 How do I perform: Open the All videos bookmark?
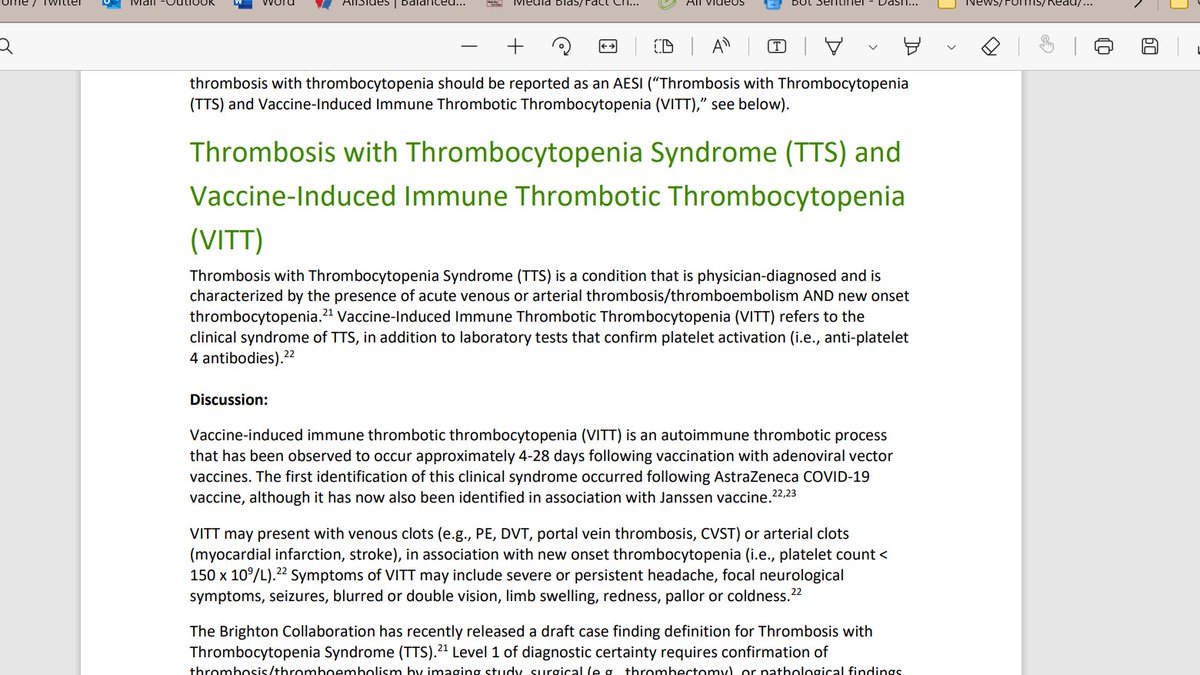click(700, 4)
